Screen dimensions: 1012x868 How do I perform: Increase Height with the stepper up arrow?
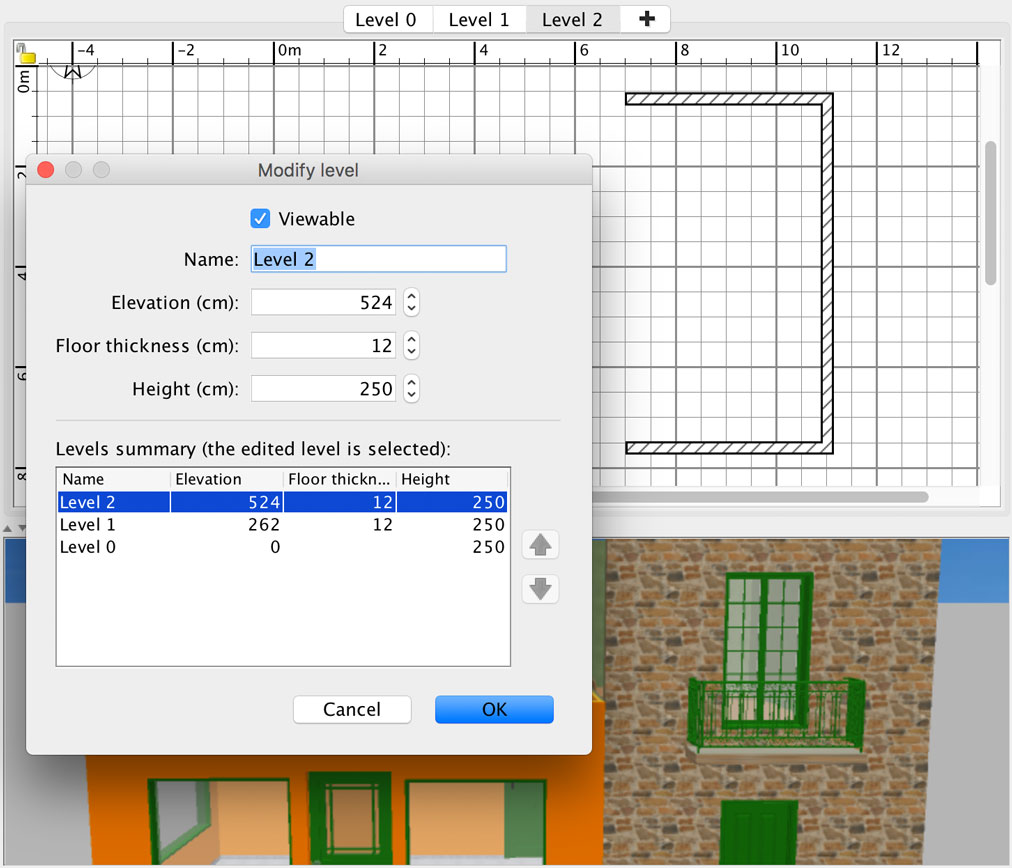411,382
